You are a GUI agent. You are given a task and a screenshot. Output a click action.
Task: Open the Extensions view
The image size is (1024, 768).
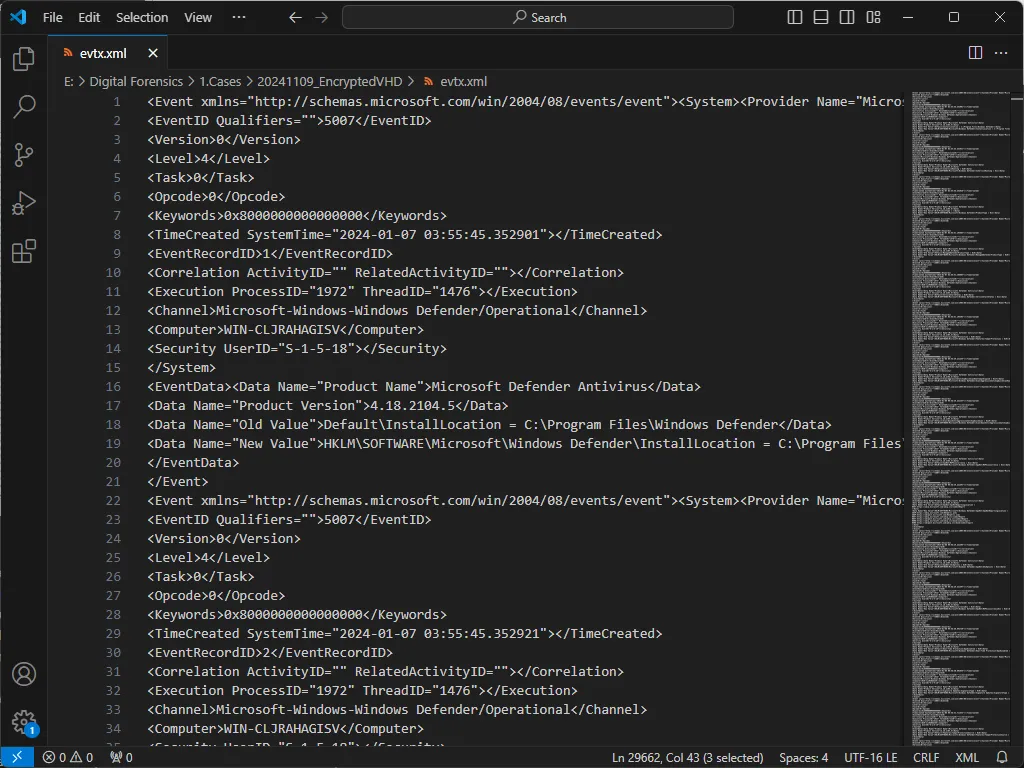(x=24, y=251)
